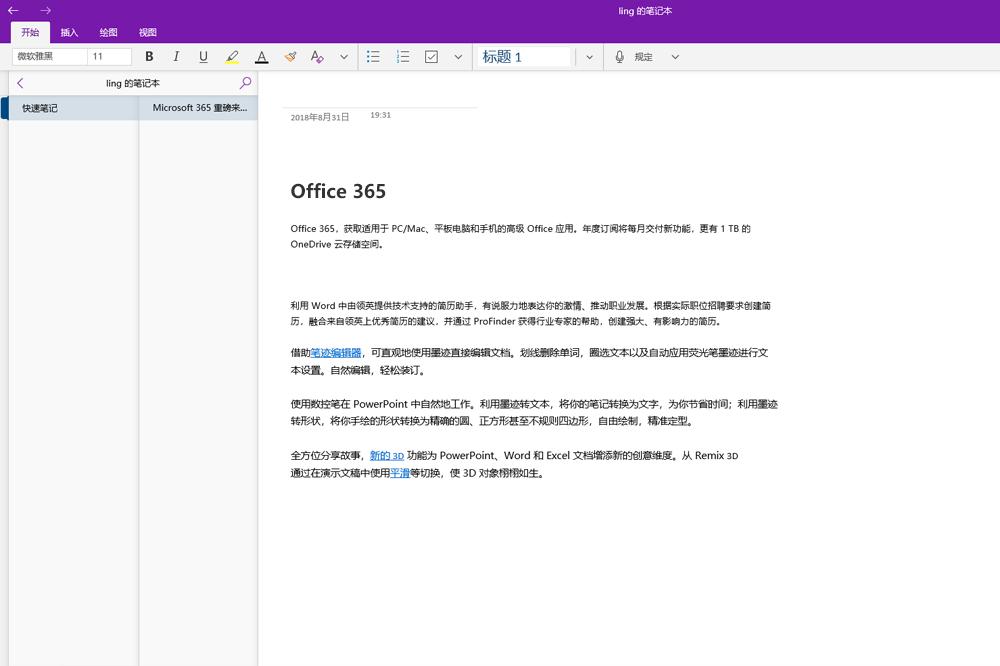Open the 平滑 link
The height and width of the screenshot is (666, 1000).
coord(400,473)
